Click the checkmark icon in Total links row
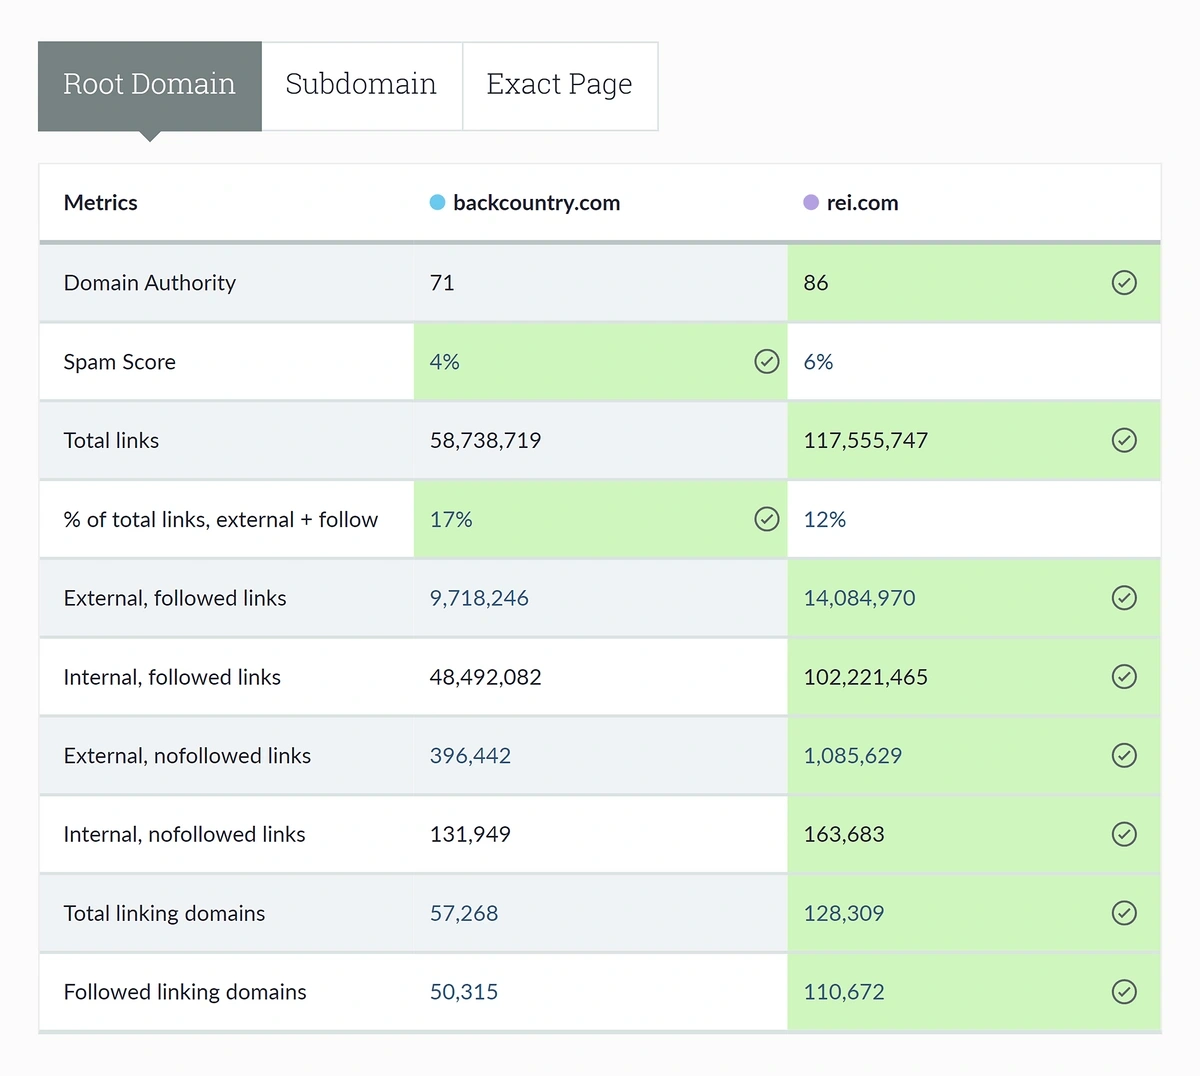Image resolution: width=1200 pixels, height=1076 pixels. point(1124,440)
